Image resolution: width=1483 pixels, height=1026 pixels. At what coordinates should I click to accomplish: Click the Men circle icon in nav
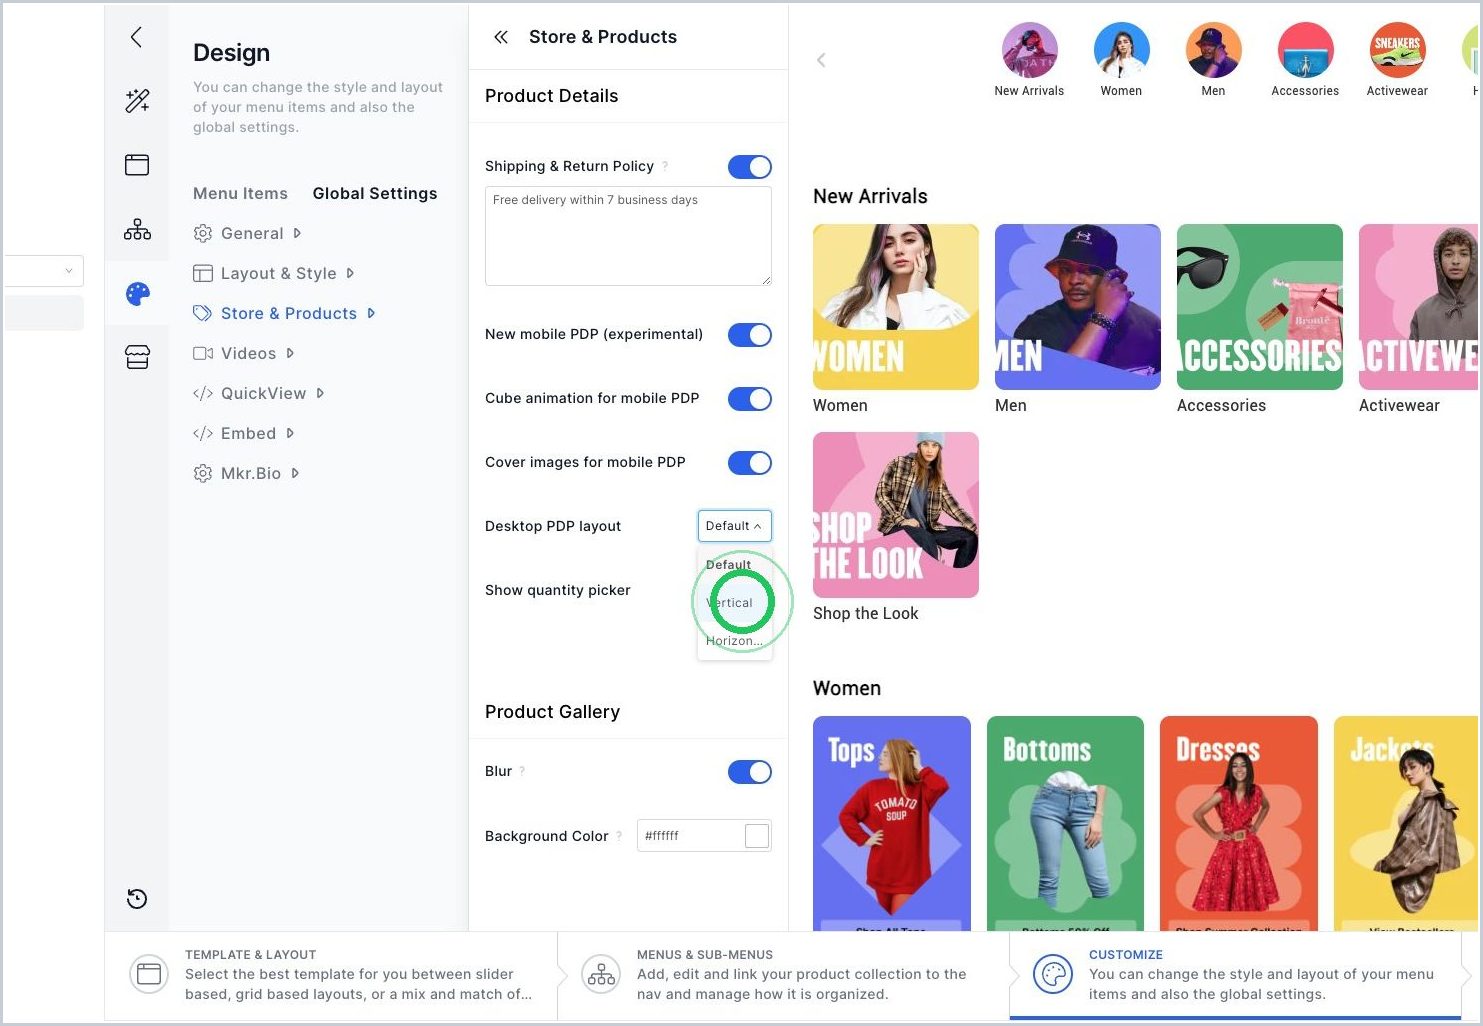click(1213, 50)
